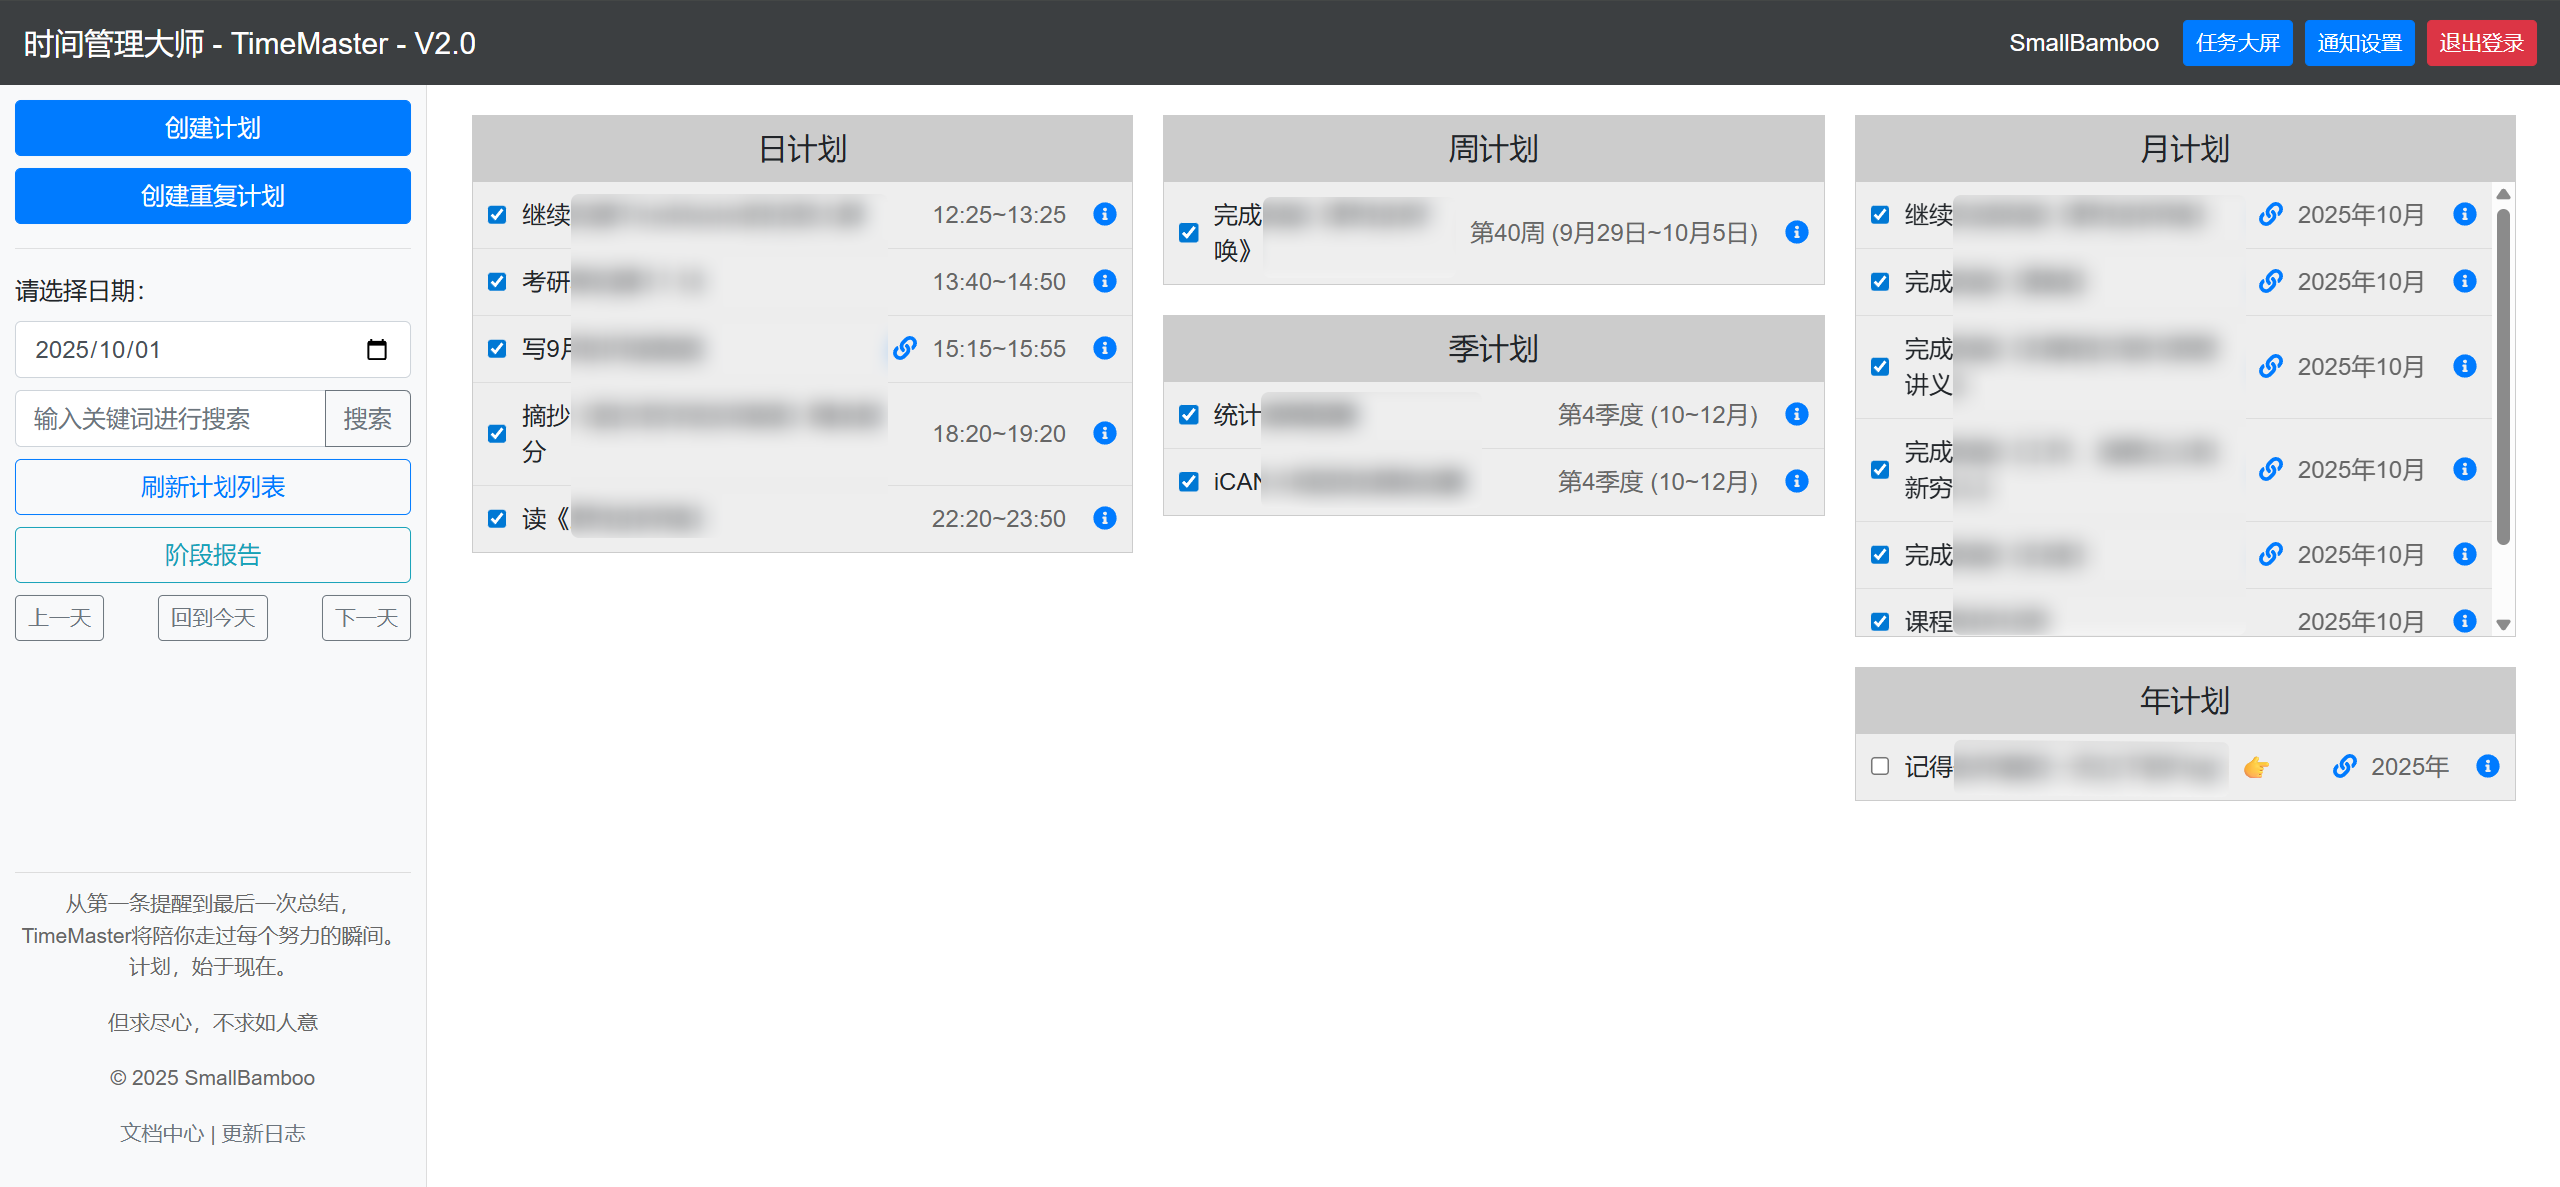
Task: Toggle checkbox of iCAN quarterly plan
Action: click(x=1188, y=481)
